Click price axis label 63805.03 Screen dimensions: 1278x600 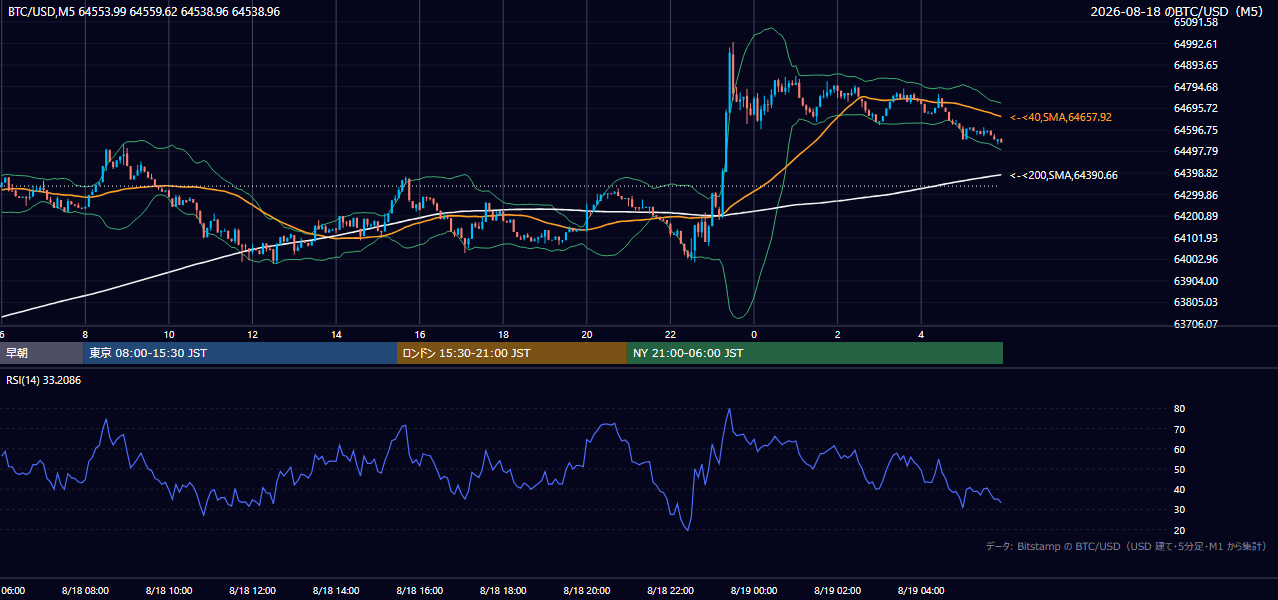coord(1195,302)
